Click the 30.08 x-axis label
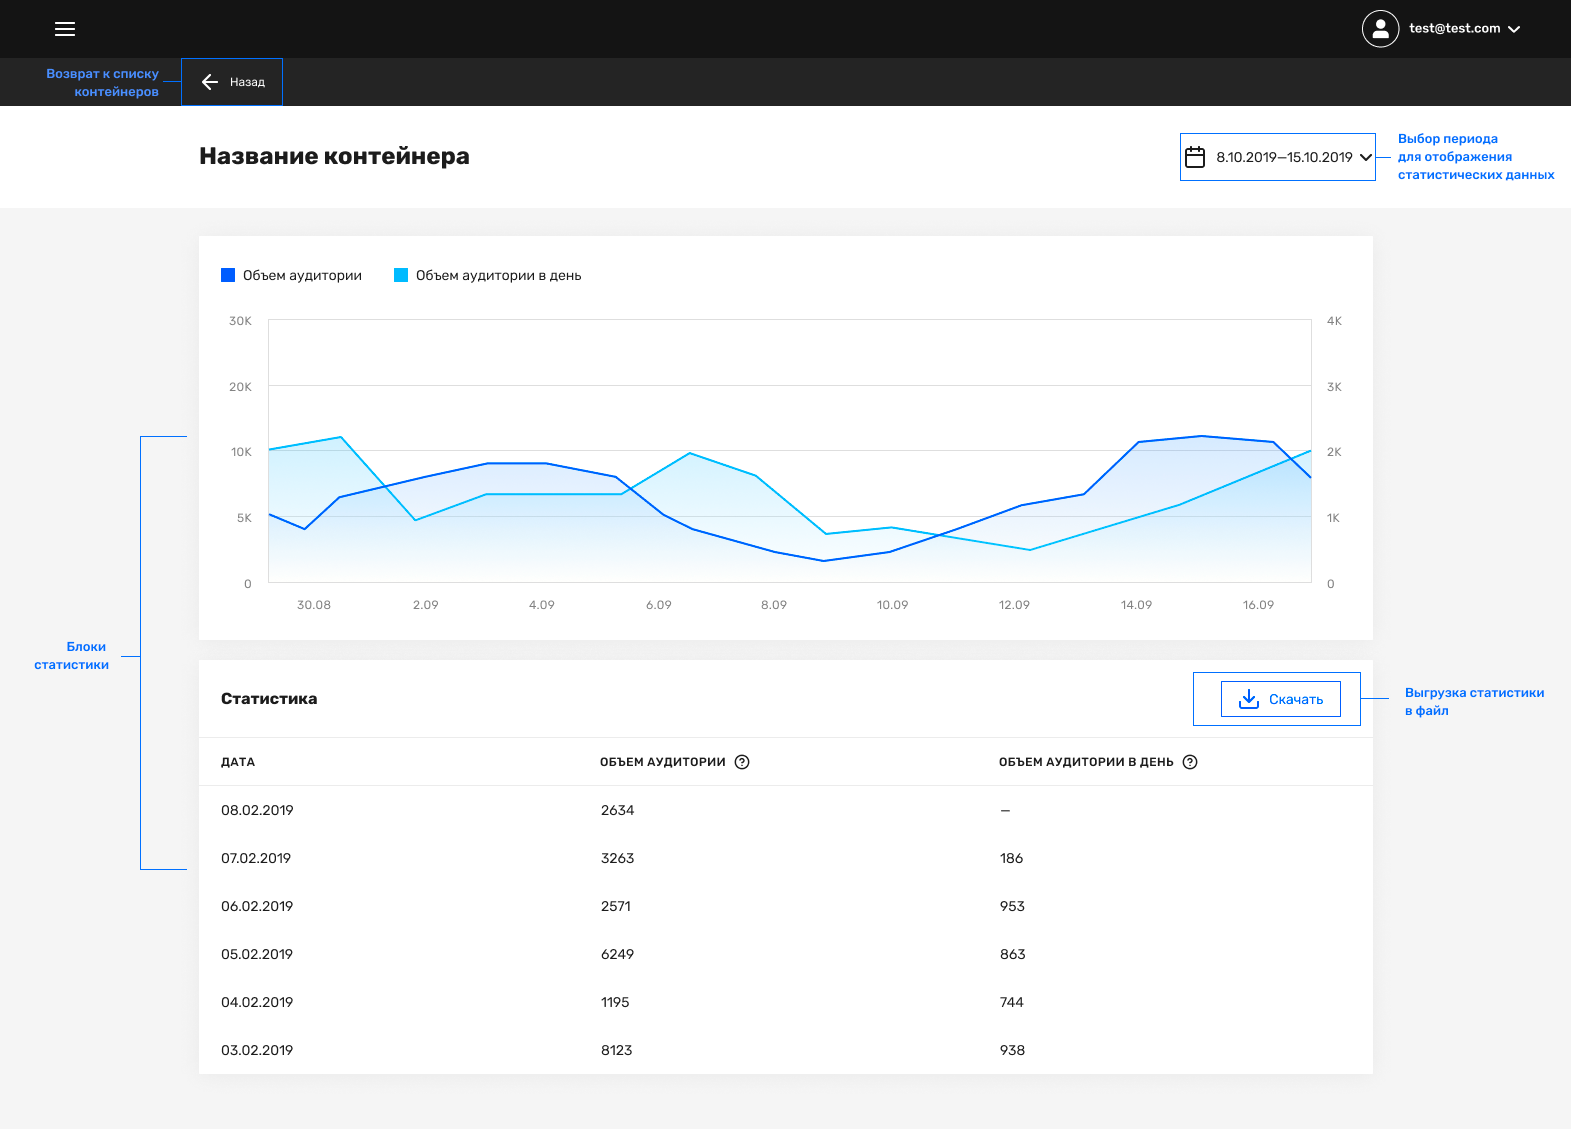 314,605
